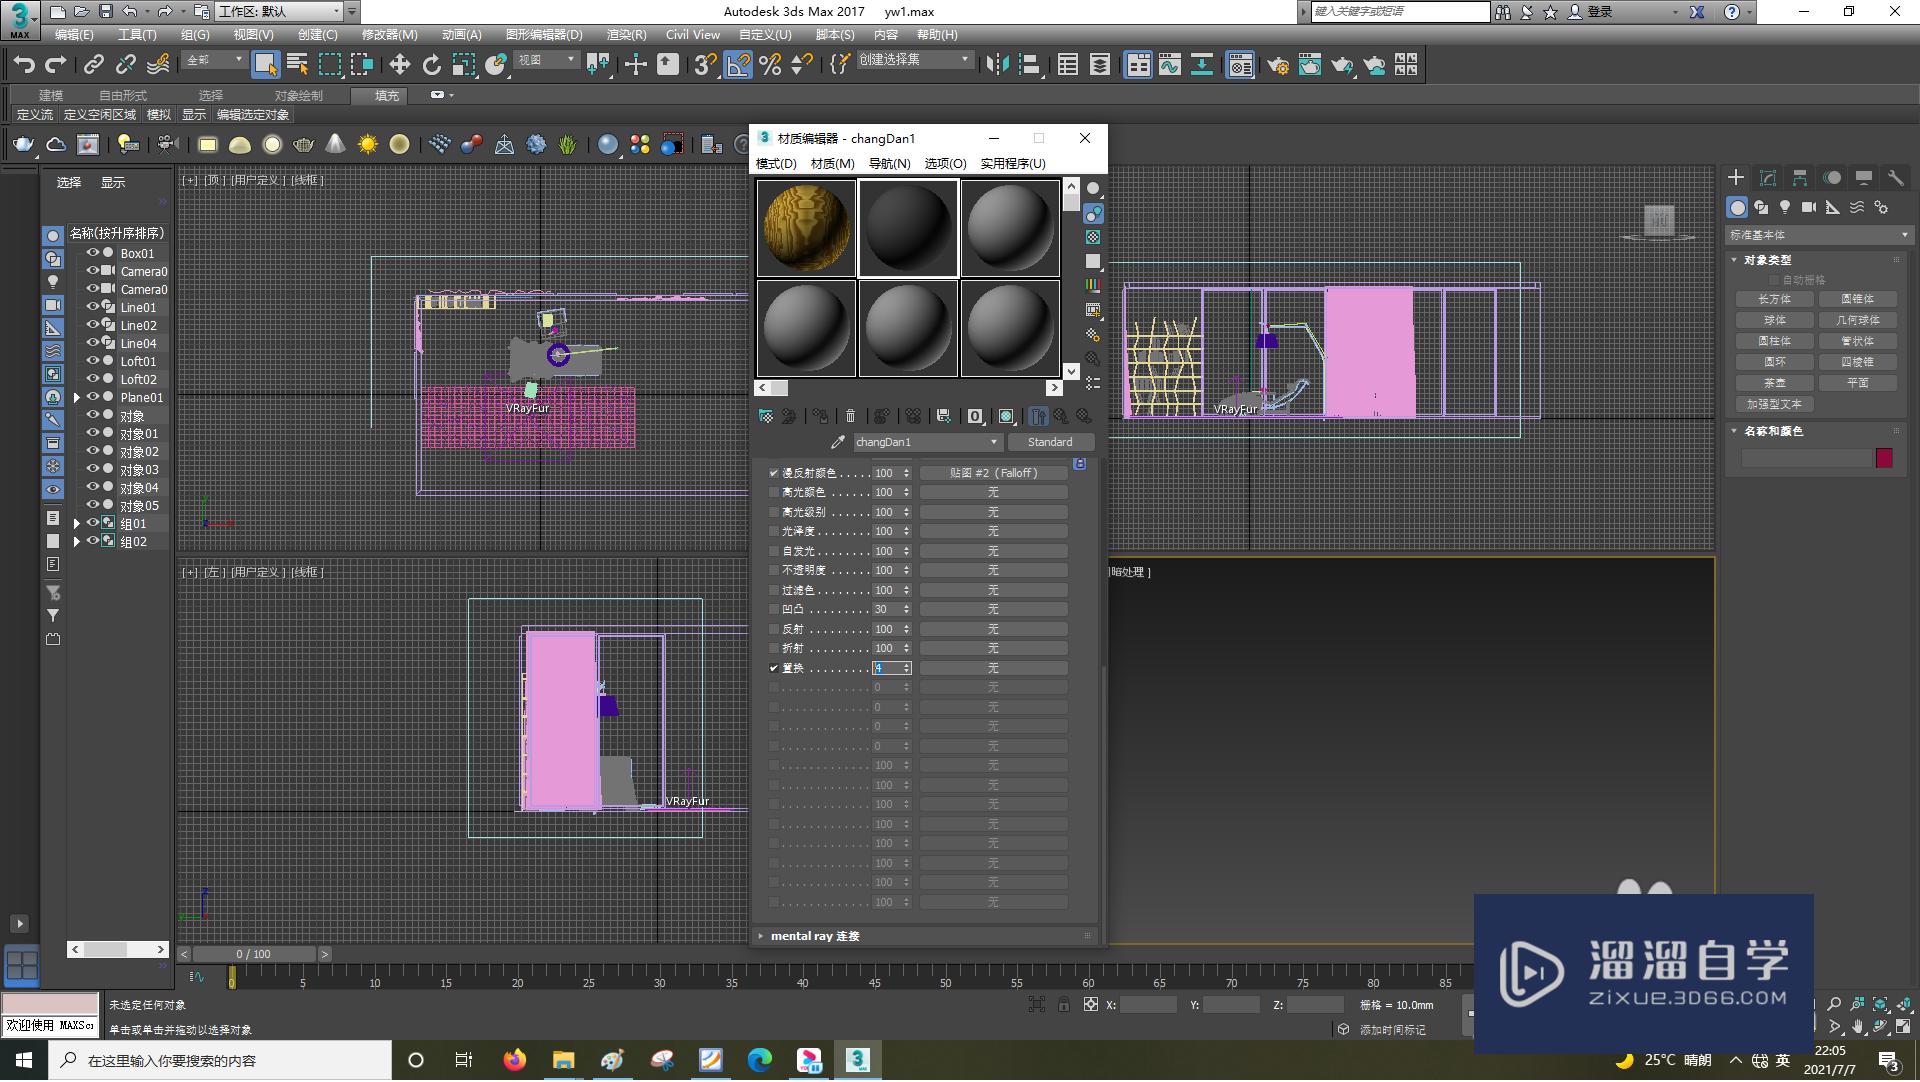Open the 渲染(R) menu

[x=626, y=34]
